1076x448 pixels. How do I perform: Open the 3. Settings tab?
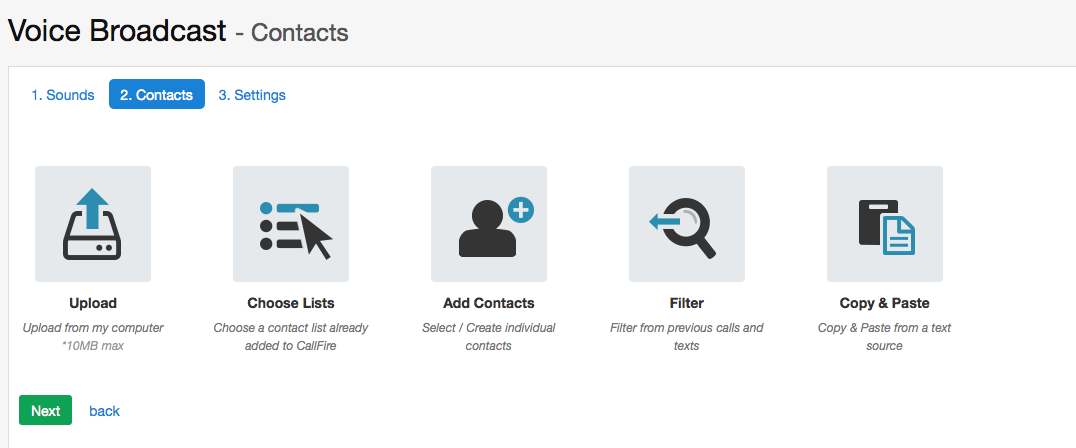252,95
